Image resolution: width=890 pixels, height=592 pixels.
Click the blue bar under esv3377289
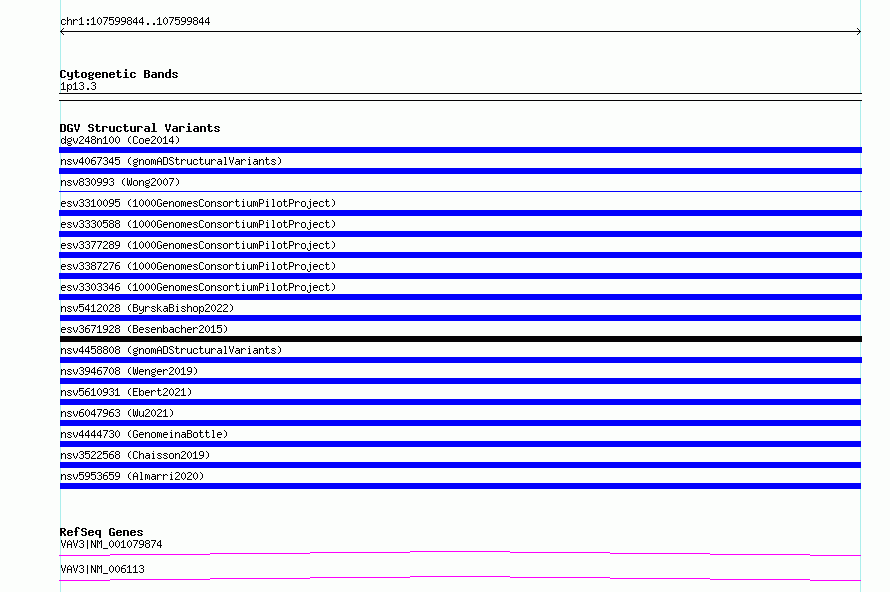click(460, 255)
